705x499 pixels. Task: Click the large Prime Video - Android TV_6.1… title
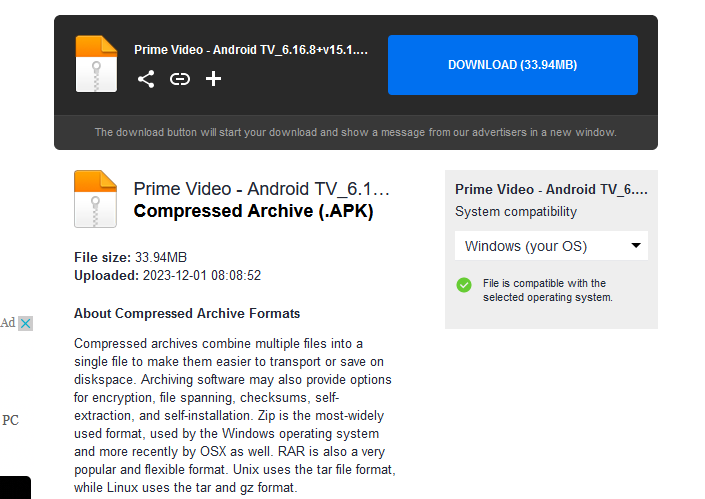(x=261, y=189)
